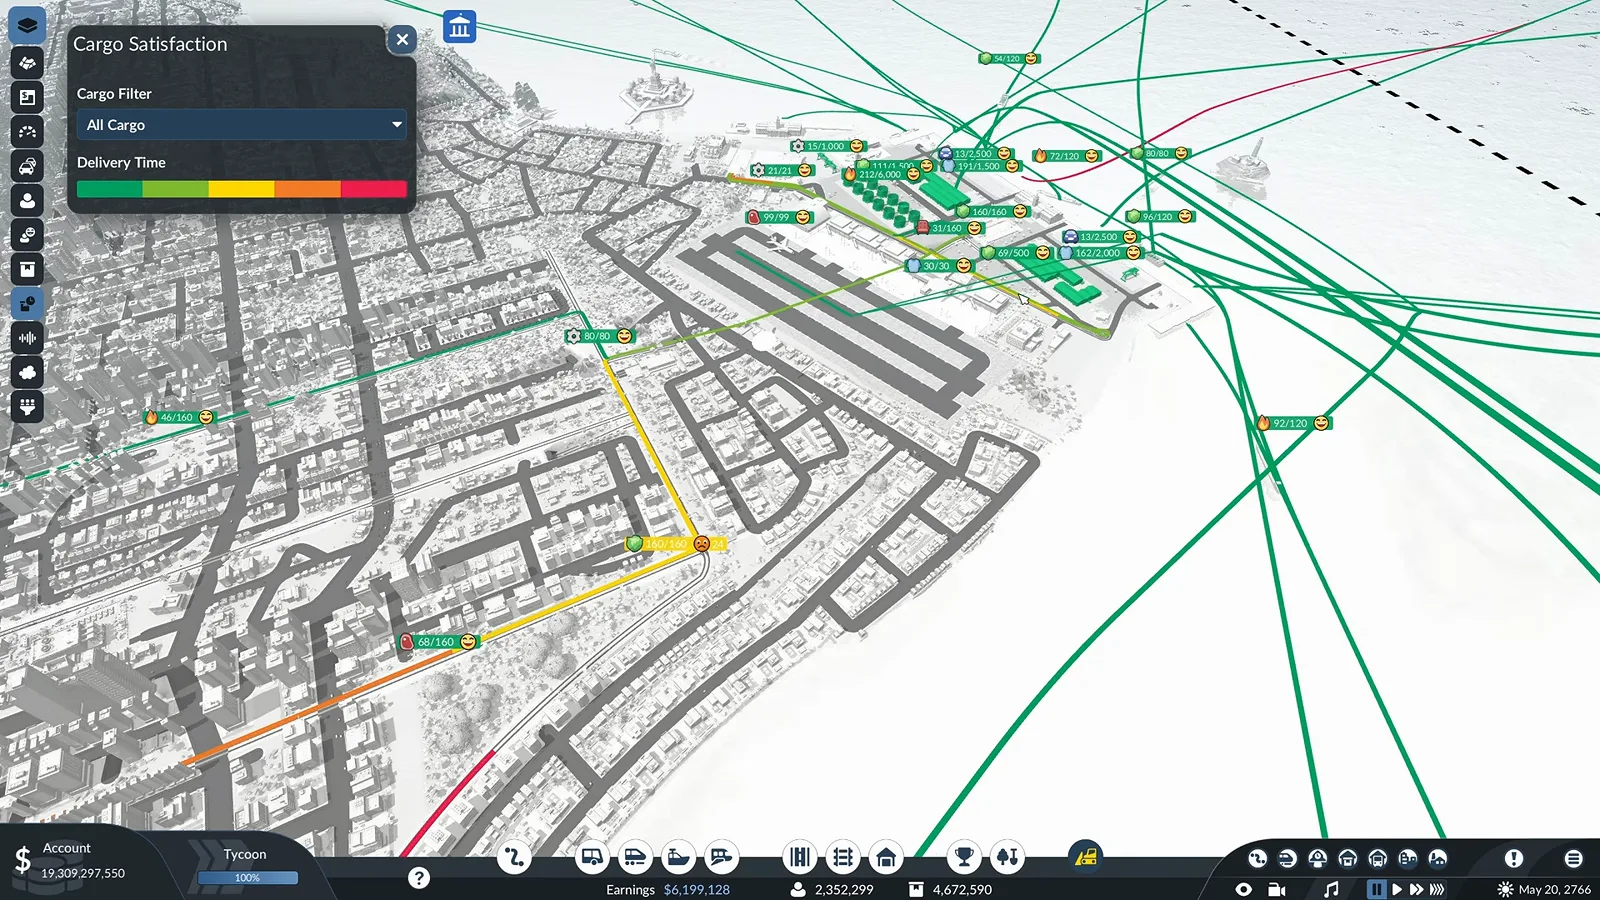Open the town list icon
1600x900 pixels.
[1407, 858]
